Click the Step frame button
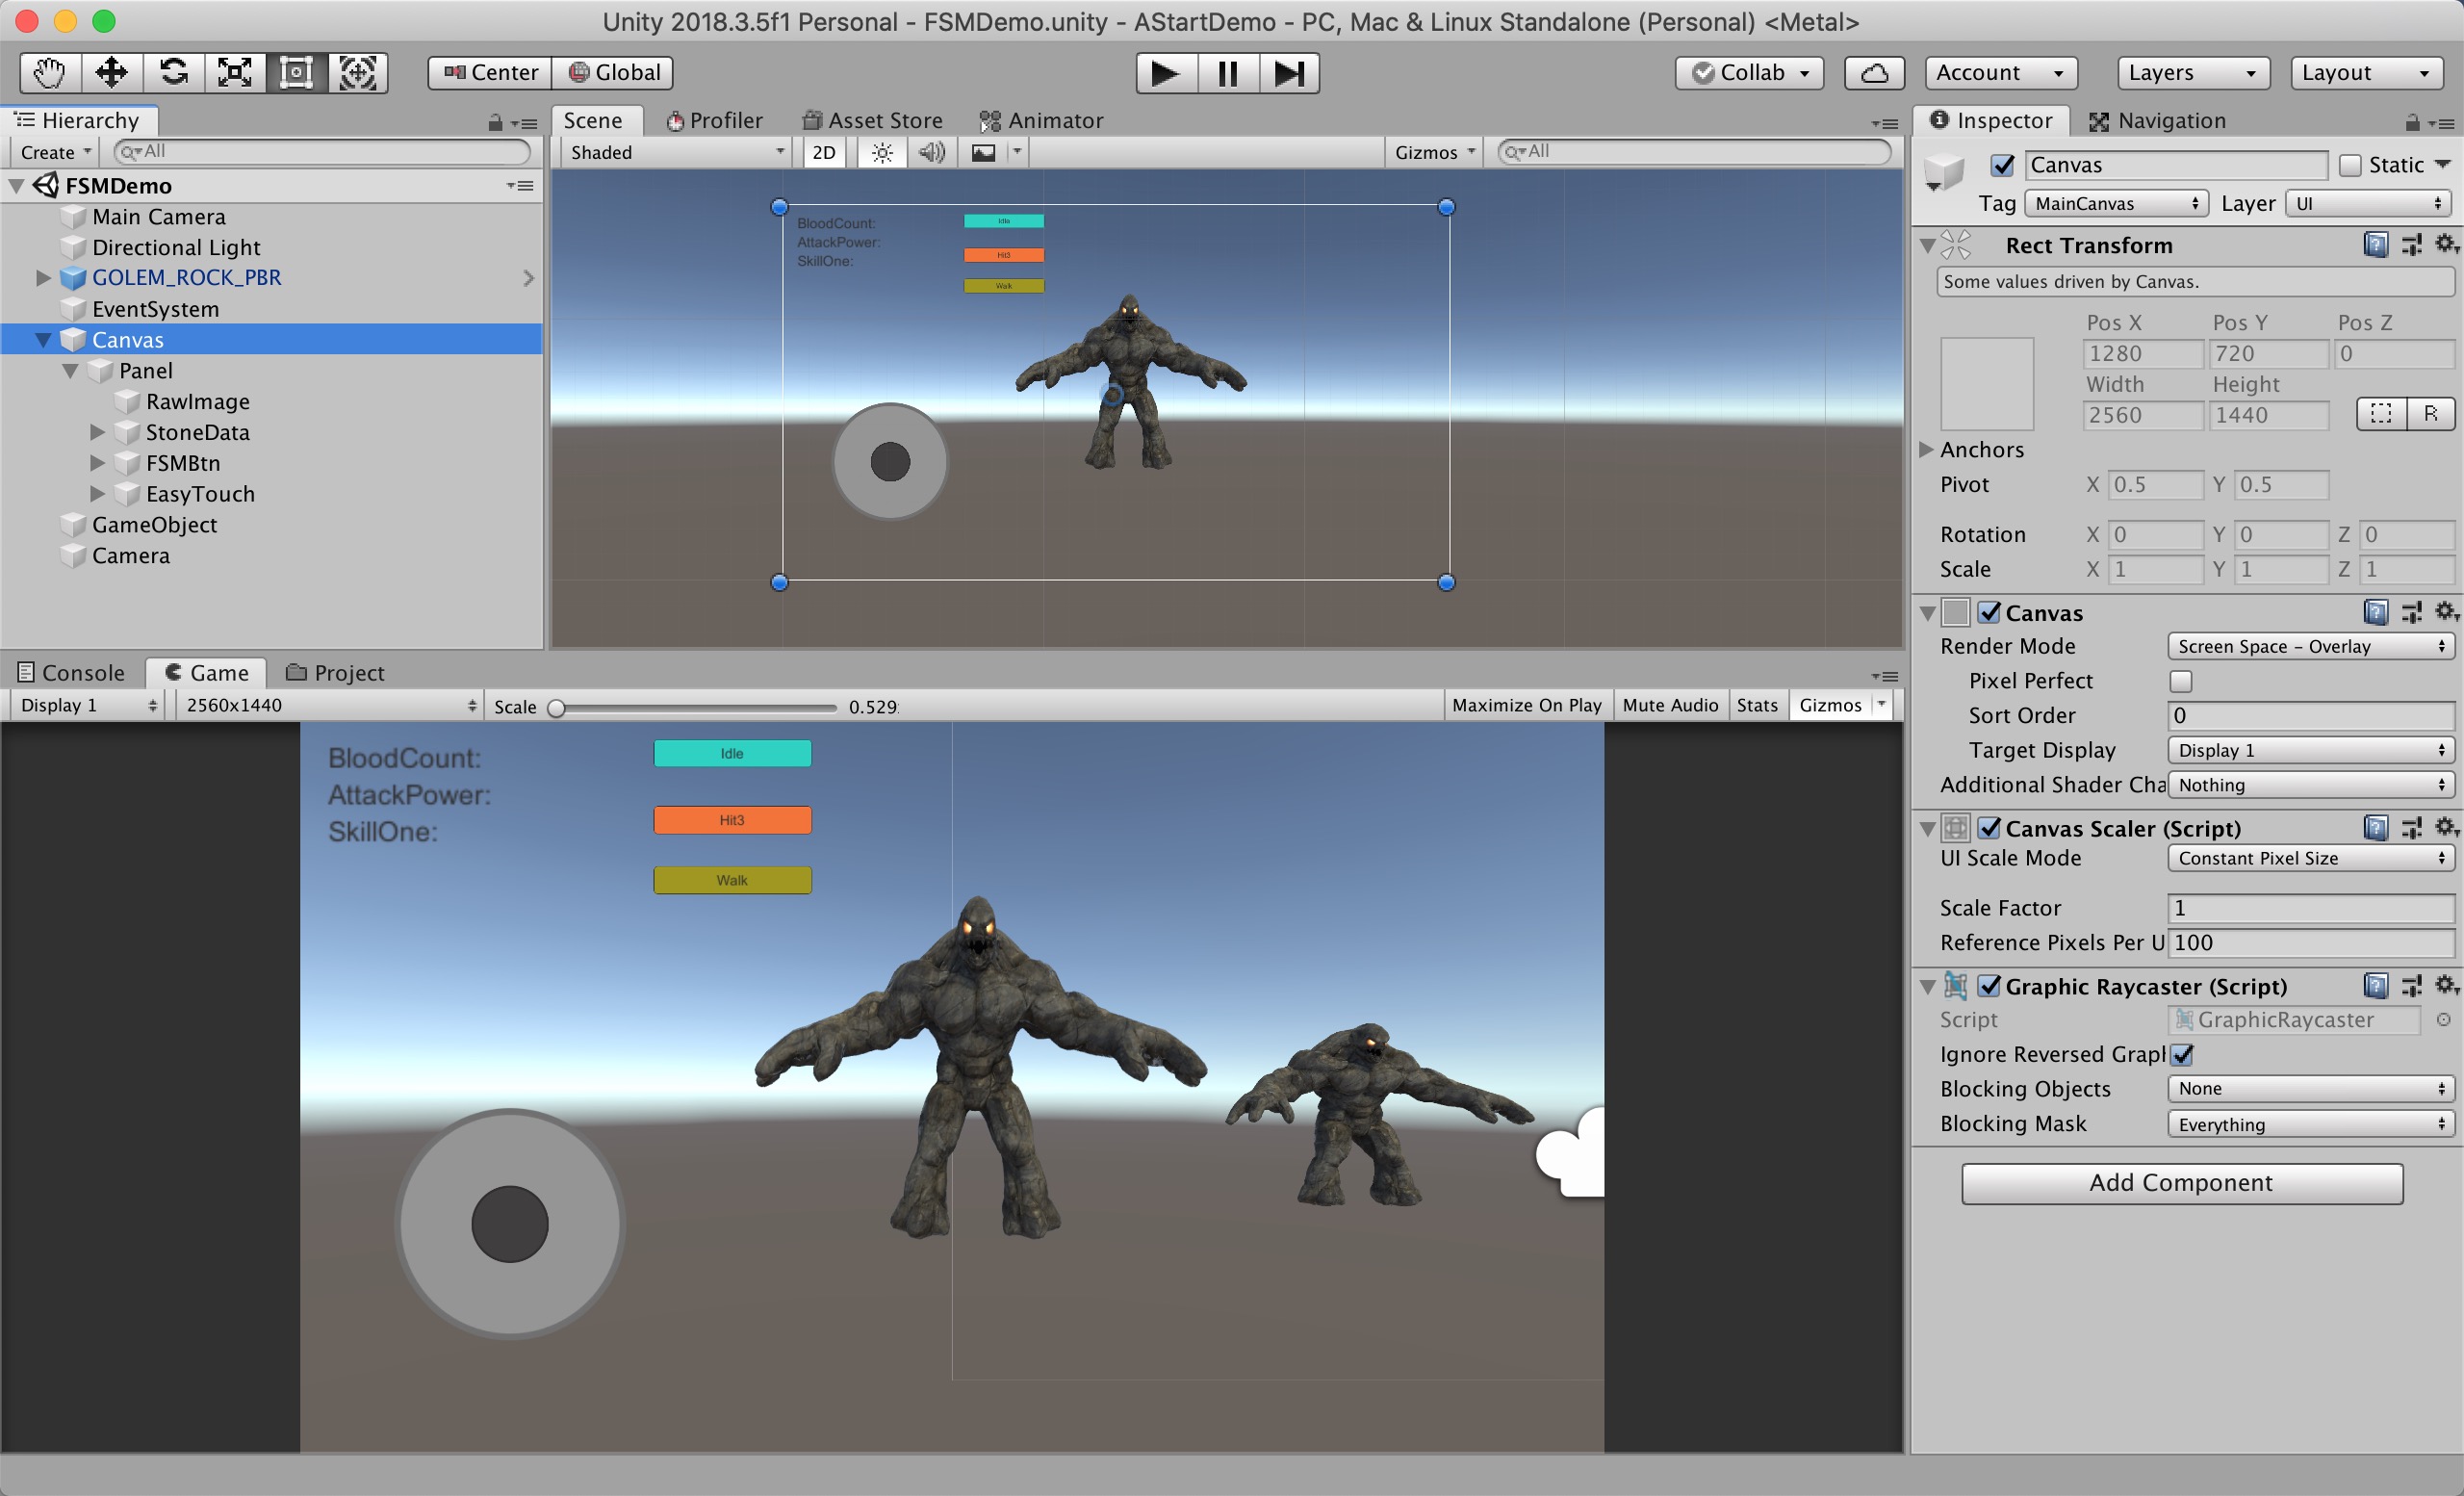Image resolution: width=2464 pixels, height=1496 pixels. point(1288,73)
